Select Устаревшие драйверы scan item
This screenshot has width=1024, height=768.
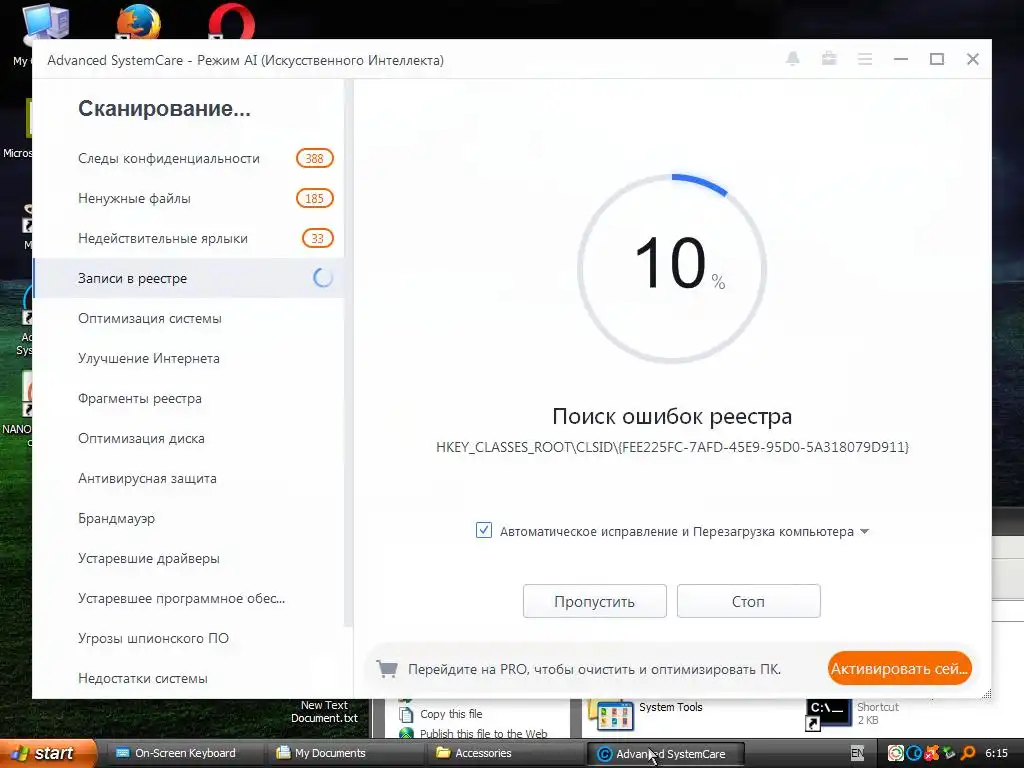[x=188, y=558]
